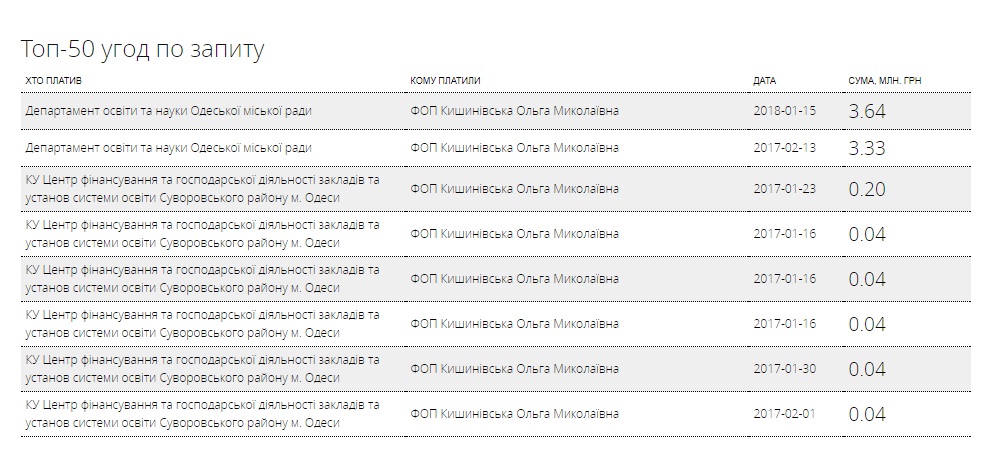This screenshot has height=473, width=1007.
Task: Sort by the "Дата" column header
Action: tap(764, 80)
